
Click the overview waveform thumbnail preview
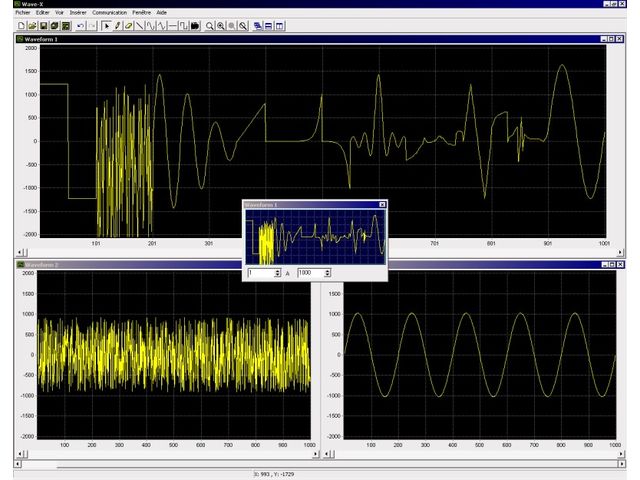coord(315,237)
